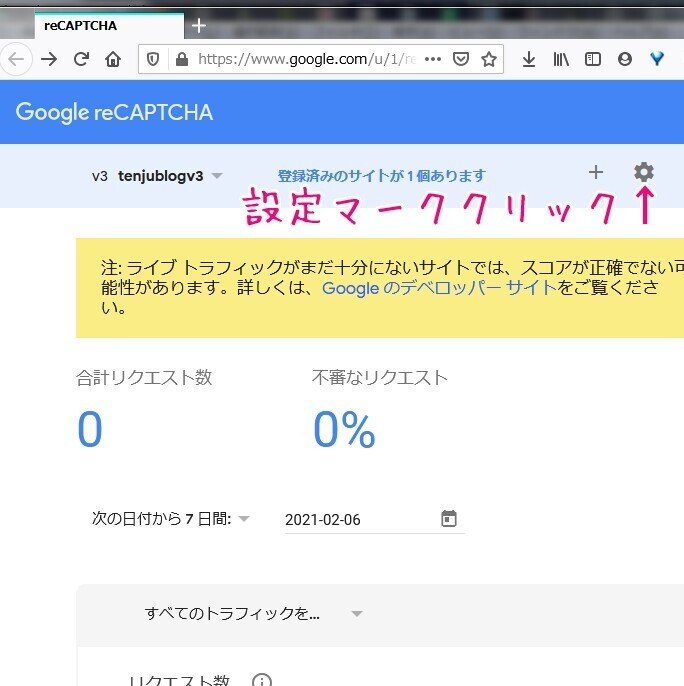Image resolution: width=684 pixels, height=686 pixels.
Task: Reload the reCAPTCHA page
Action: [x=81, y=59]
